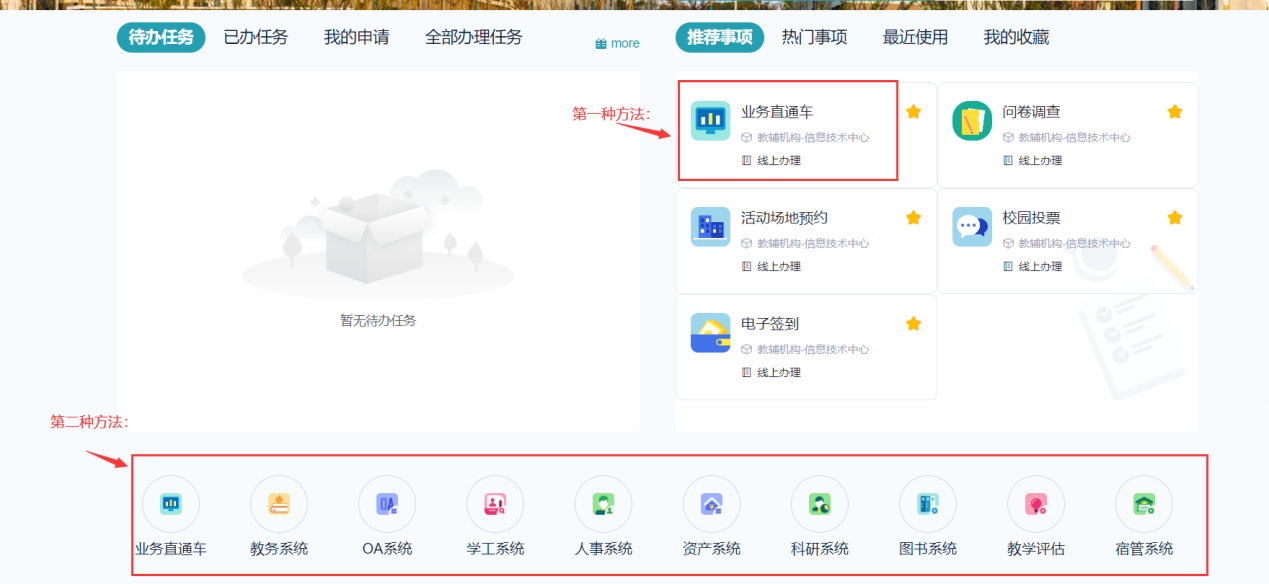Unfavorite the 电子签到 card star
The image size is (1269, 584).
[913, 324]
